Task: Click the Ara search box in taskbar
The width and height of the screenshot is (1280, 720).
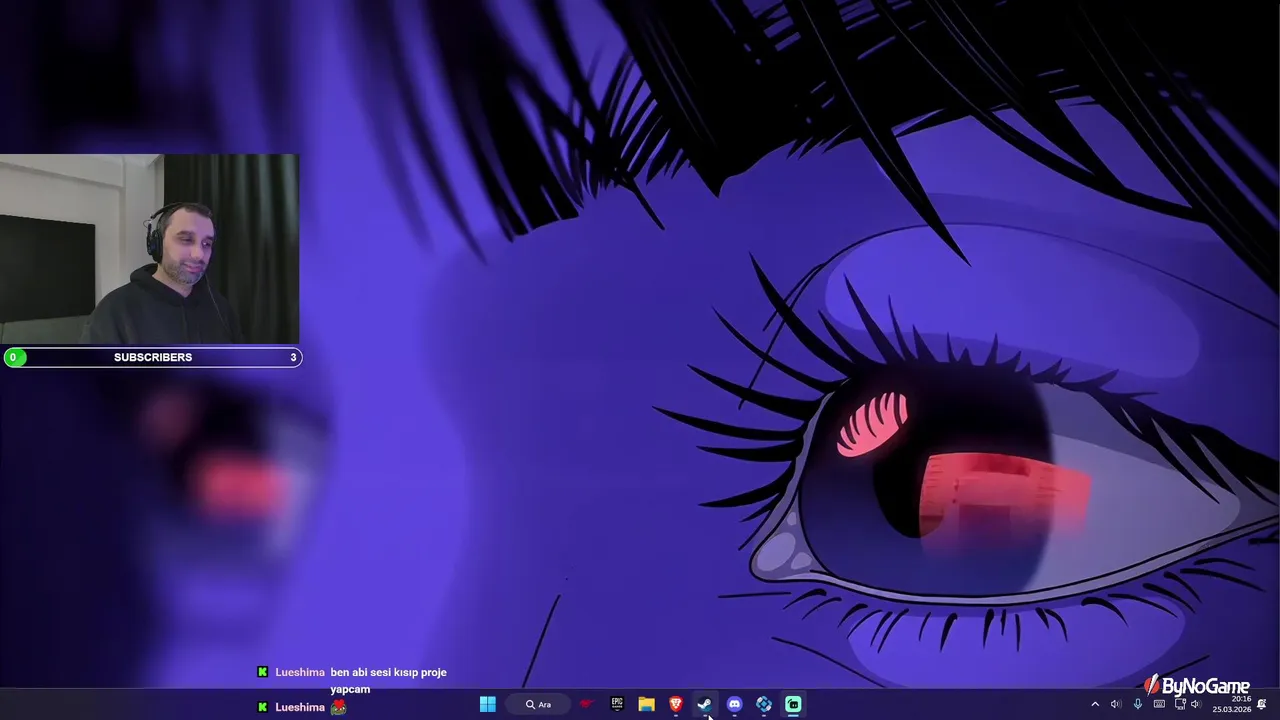Action: click(539, 704)
